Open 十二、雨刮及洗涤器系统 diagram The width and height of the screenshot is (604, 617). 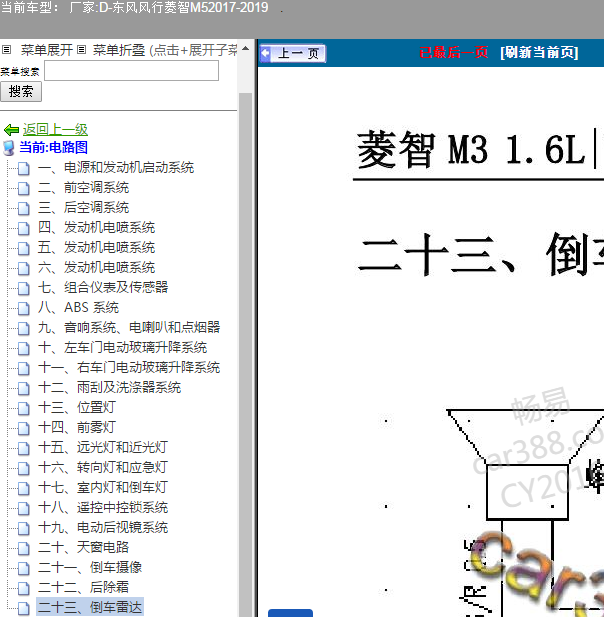109,388
